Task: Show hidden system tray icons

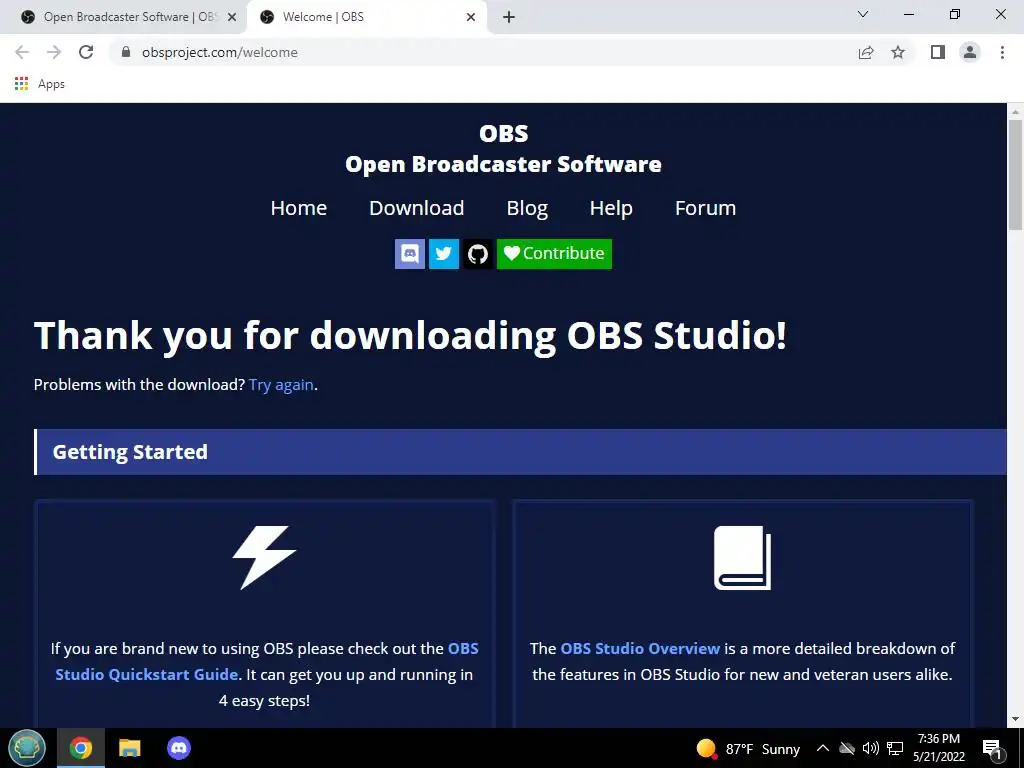Action: tap(823, 748)
